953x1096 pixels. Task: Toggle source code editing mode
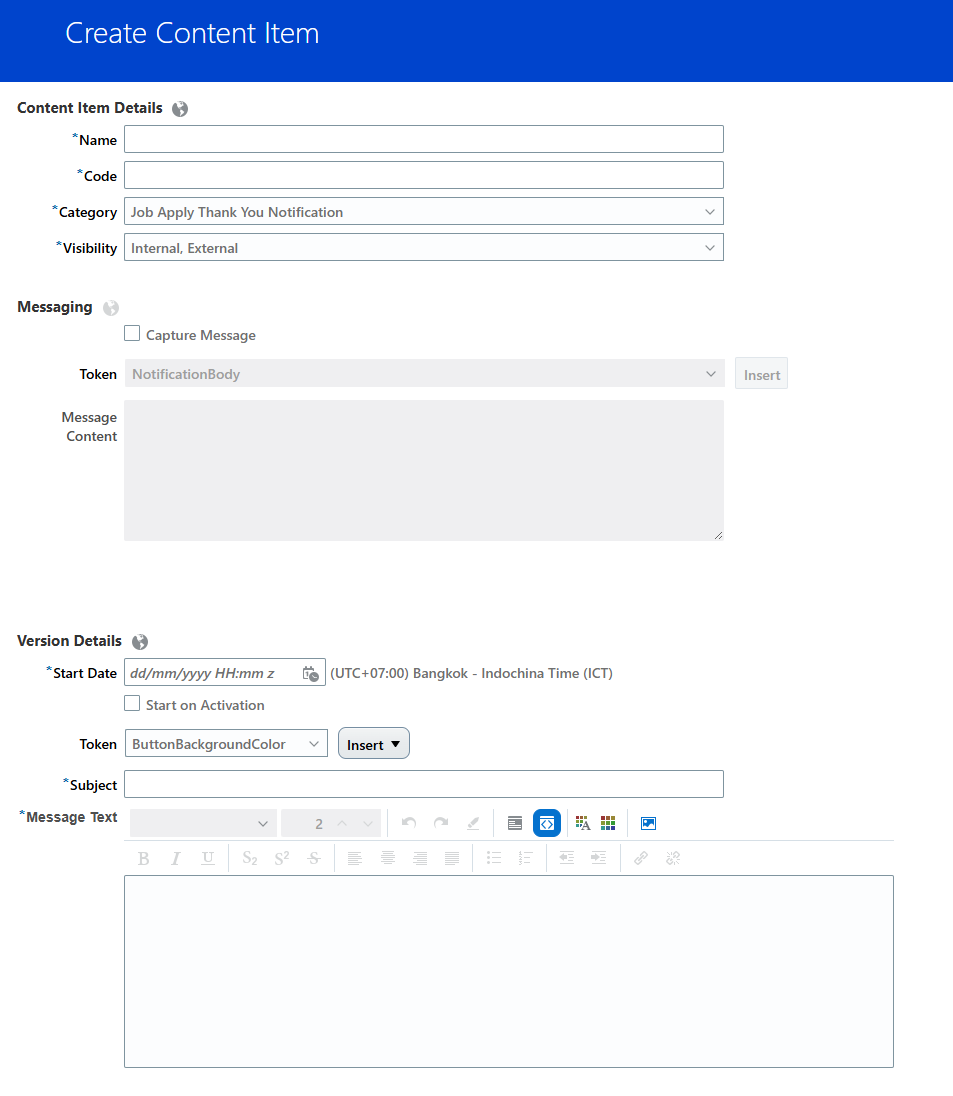coord(547,823)
